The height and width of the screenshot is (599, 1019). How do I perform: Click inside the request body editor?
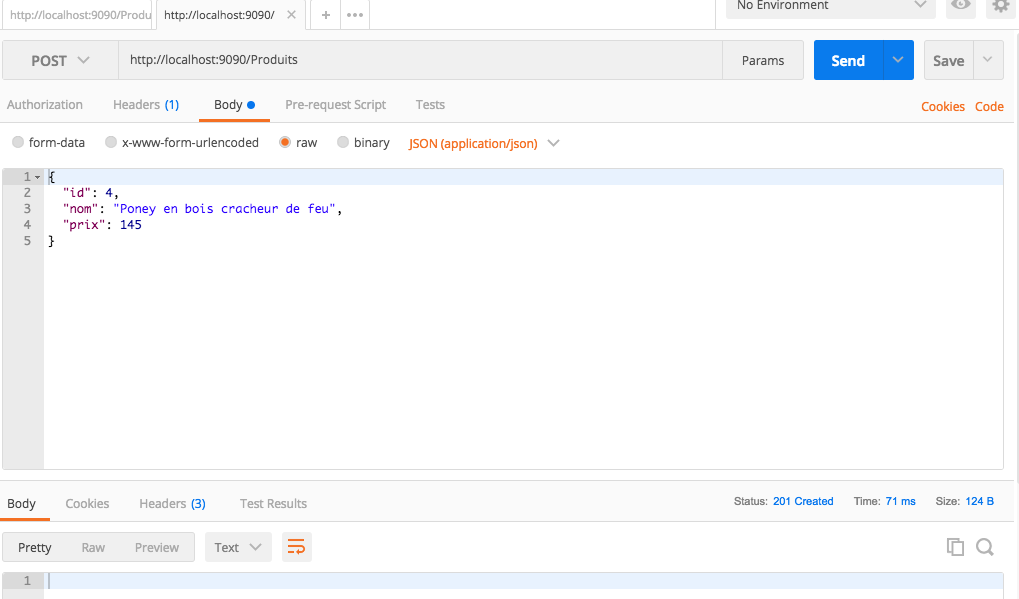tap(523, 318)
